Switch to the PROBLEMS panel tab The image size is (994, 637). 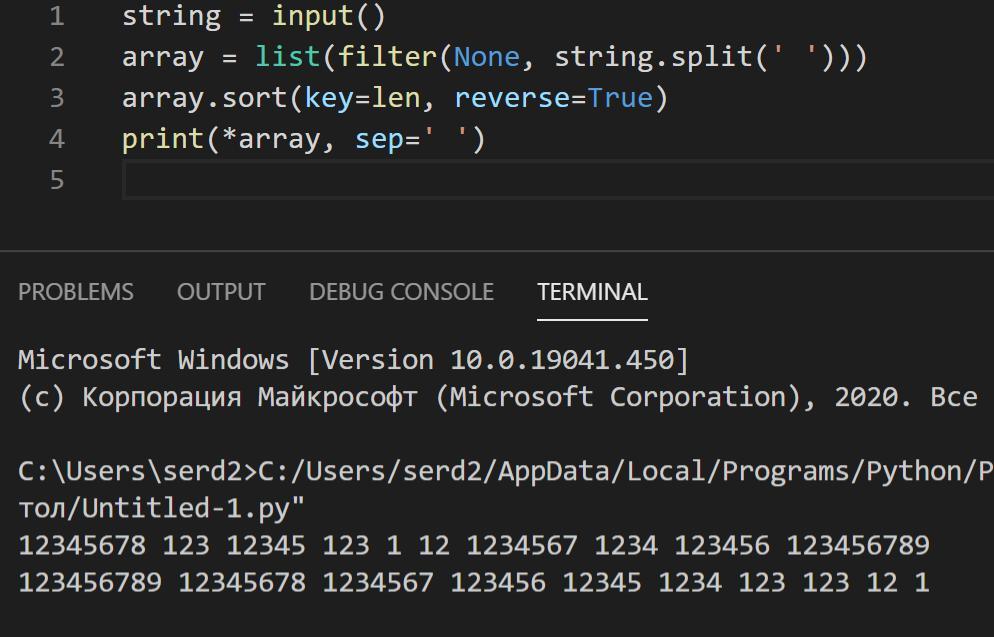(76, 292)
